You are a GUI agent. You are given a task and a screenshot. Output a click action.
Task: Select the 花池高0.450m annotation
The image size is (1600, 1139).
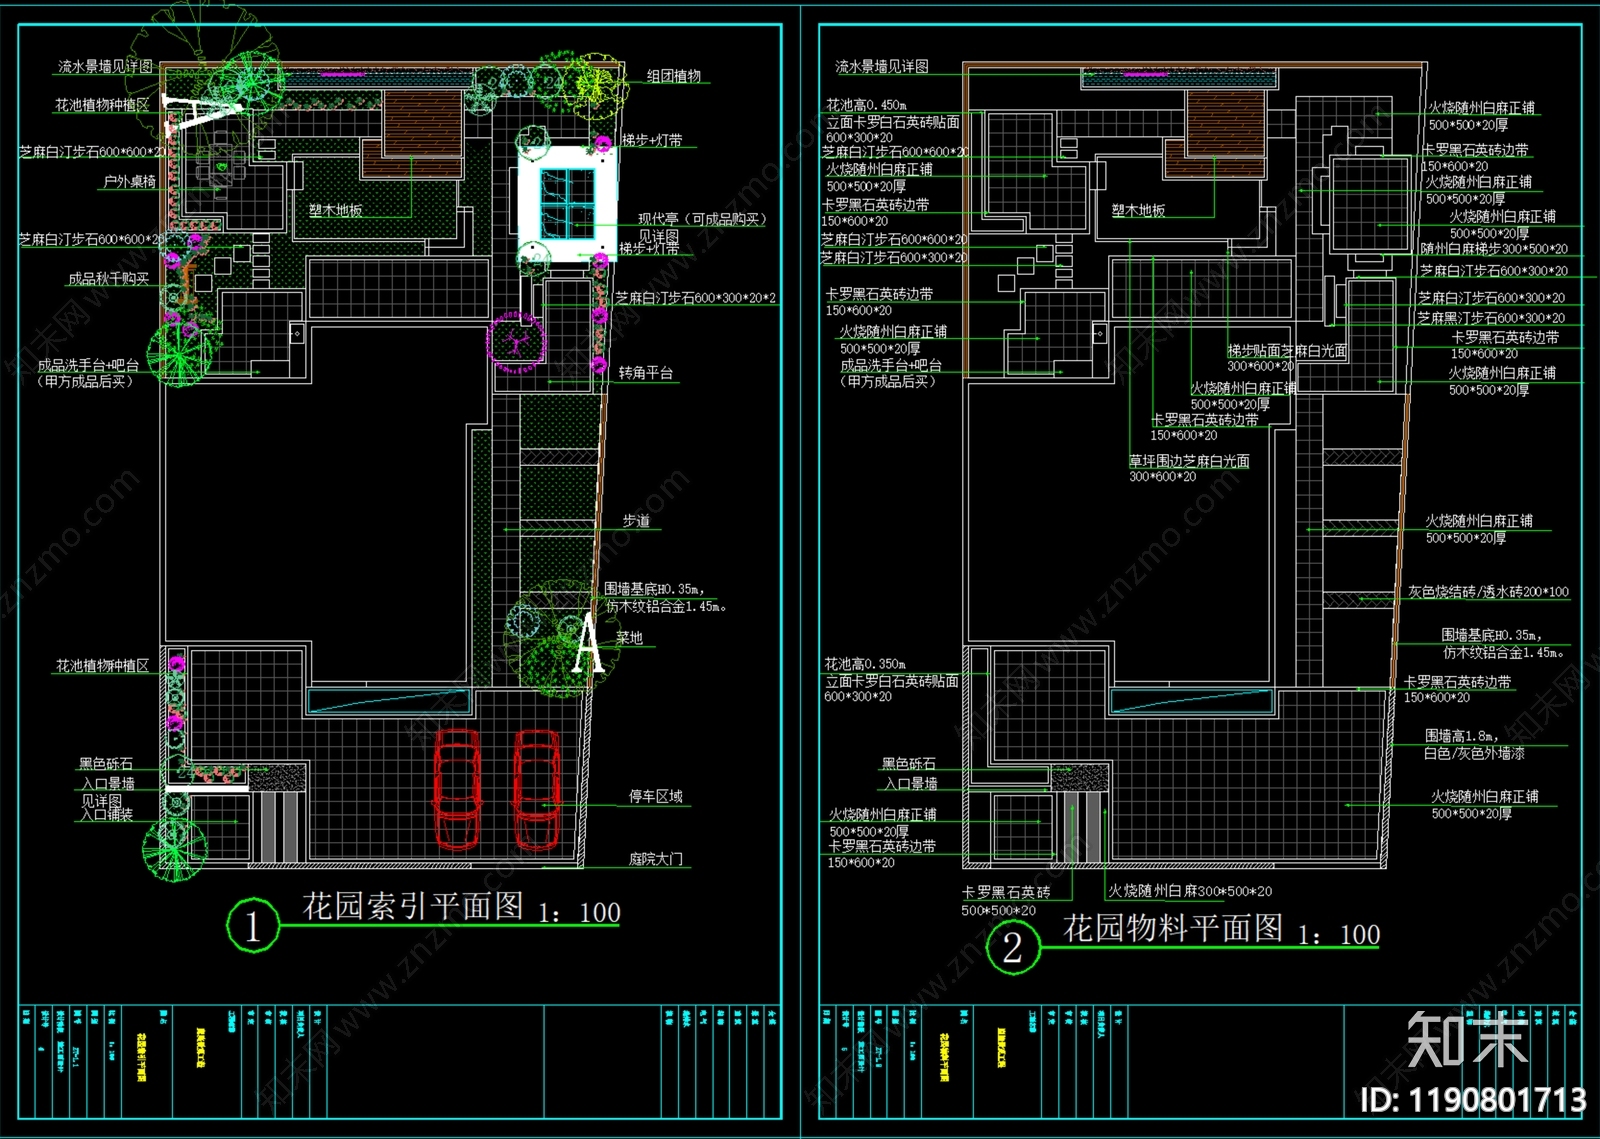click(866, 105)
